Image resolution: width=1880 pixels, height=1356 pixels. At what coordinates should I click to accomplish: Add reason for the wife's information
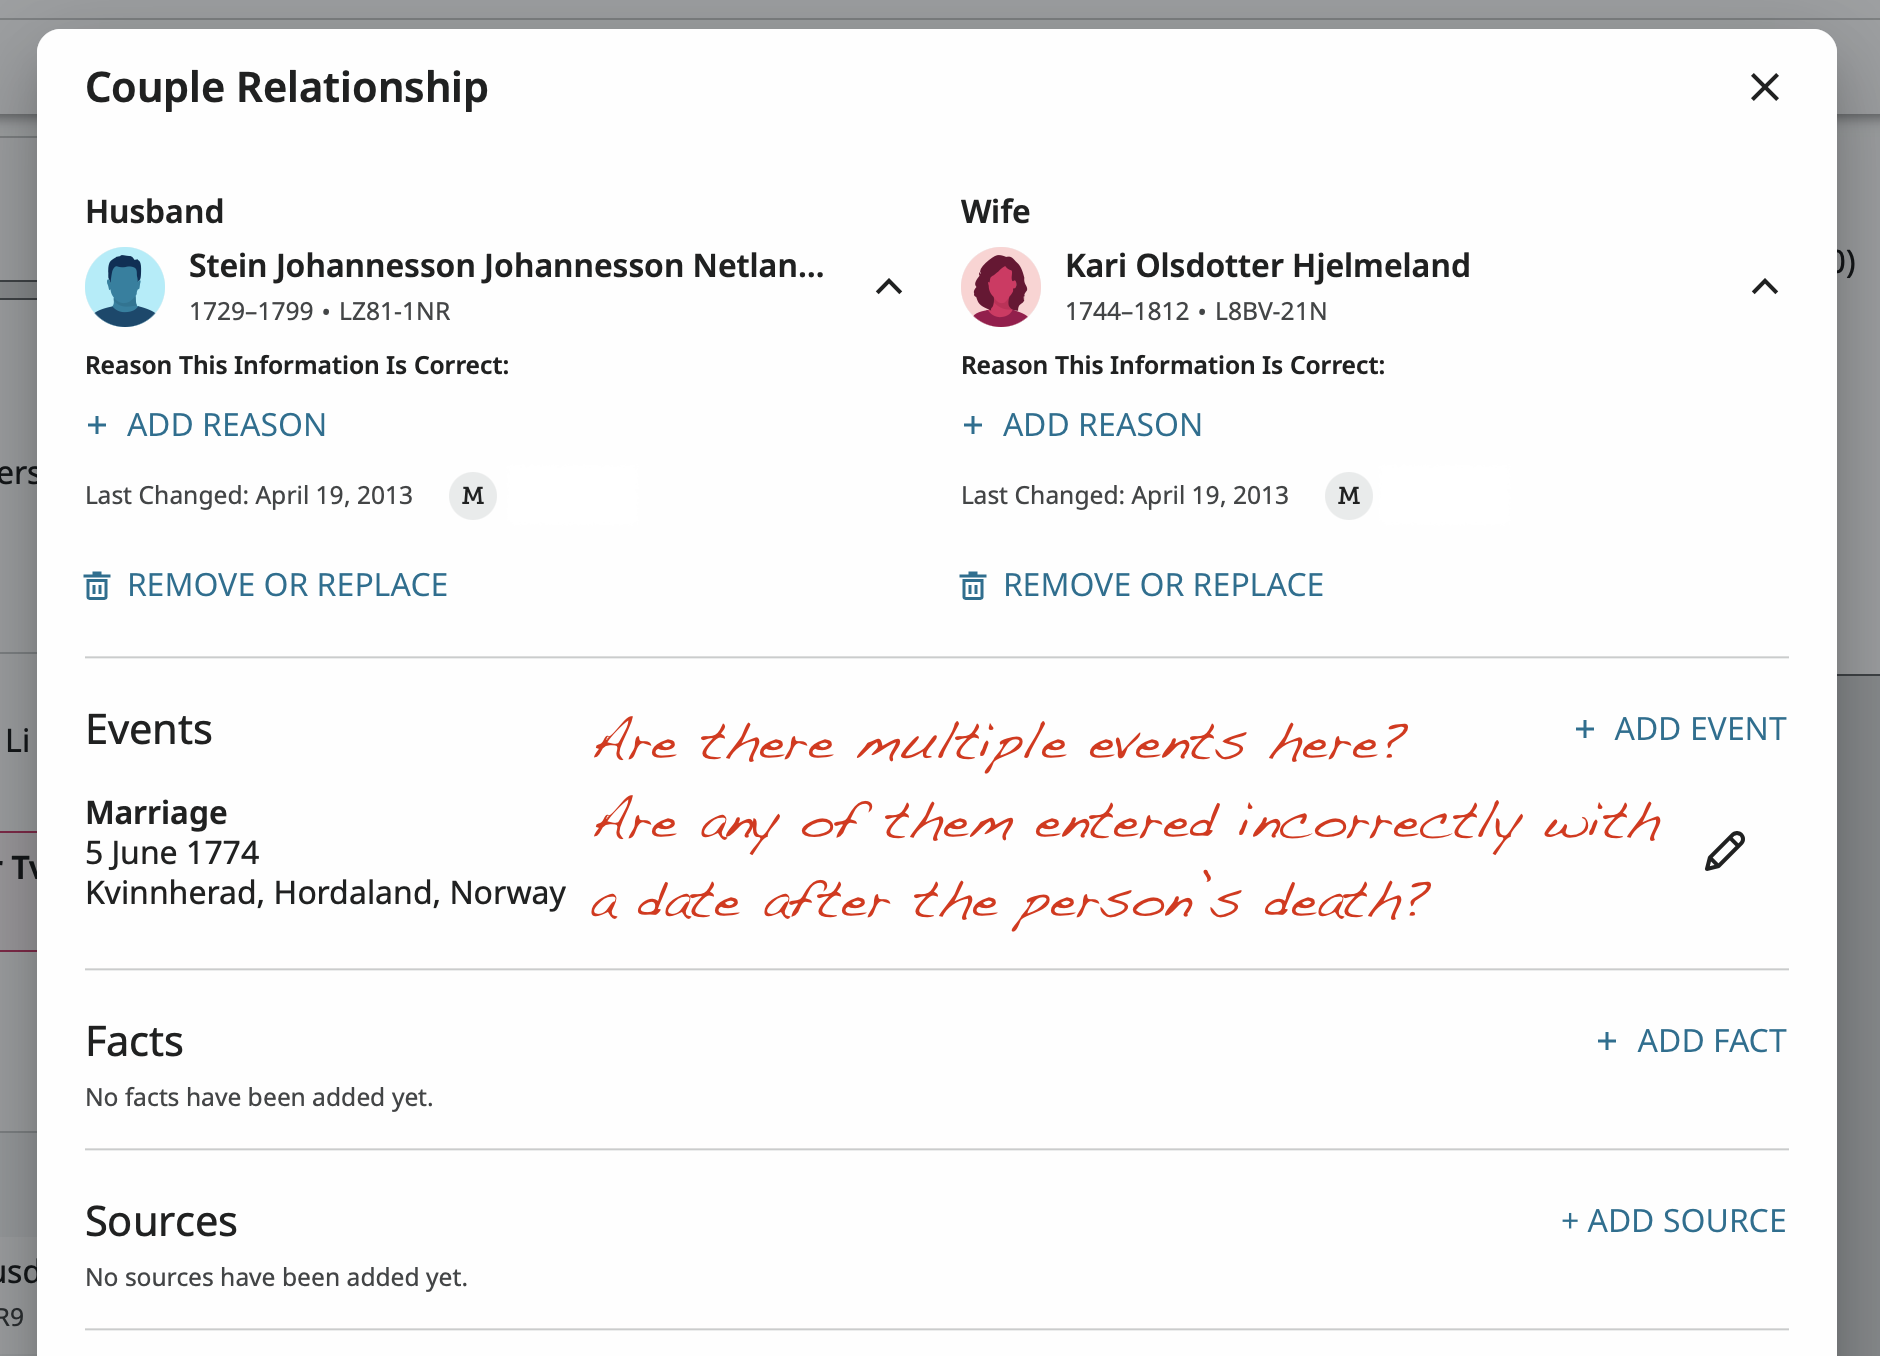pyautogui.click(x=1082, y=425)
